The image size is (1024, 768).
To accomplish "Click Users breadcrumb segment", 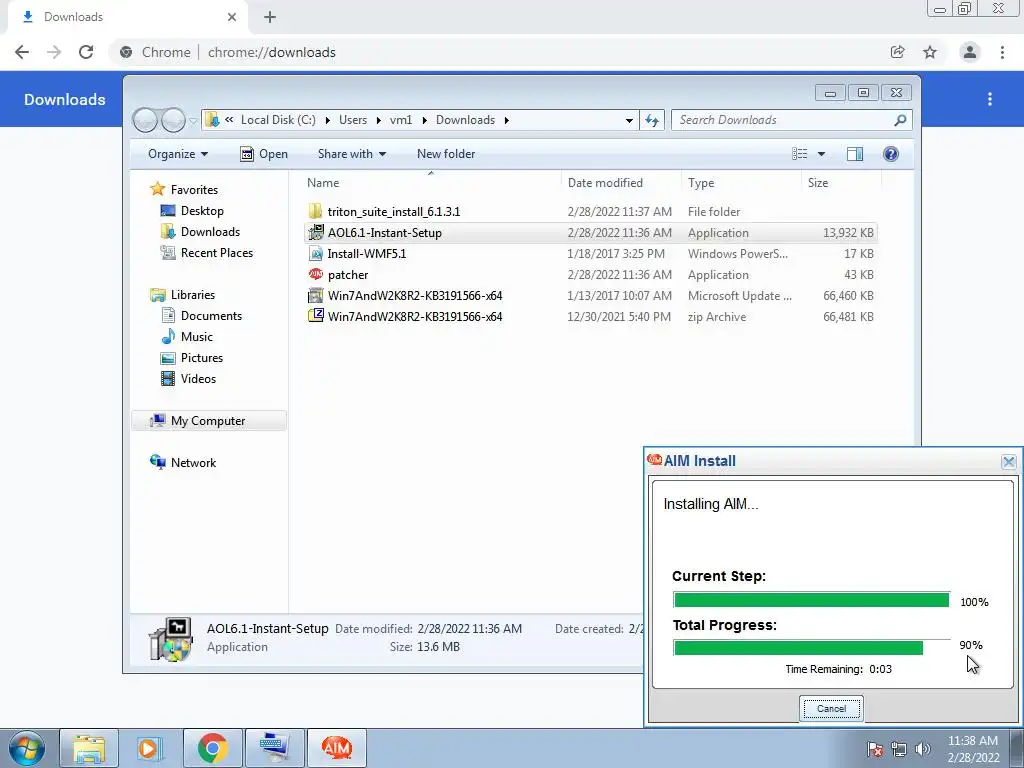I will pyautogui.click(x=353, y=120).
